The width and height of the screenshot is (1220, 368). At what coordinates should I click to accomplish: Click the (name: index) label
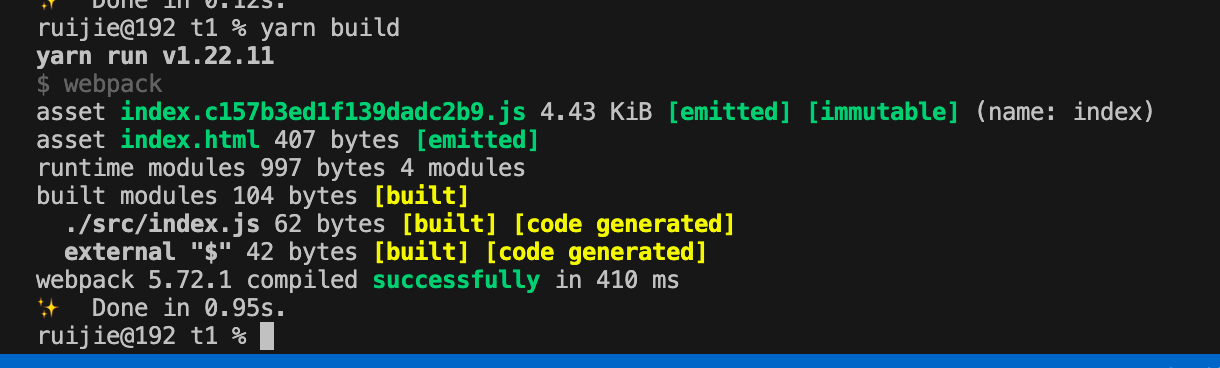tap(1065, 111)
